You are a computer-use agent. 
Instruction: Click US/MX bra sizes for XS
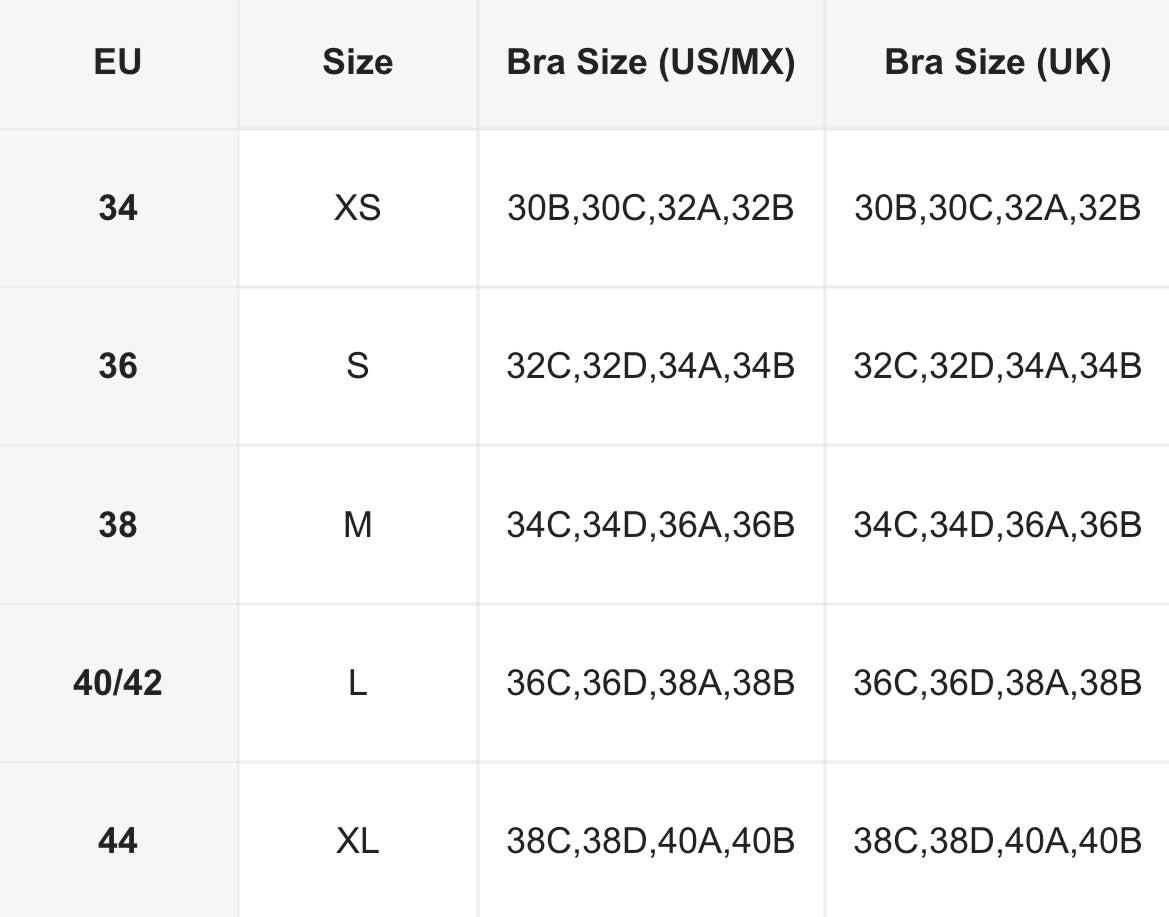pyautogui.click(x=651, y=208)
